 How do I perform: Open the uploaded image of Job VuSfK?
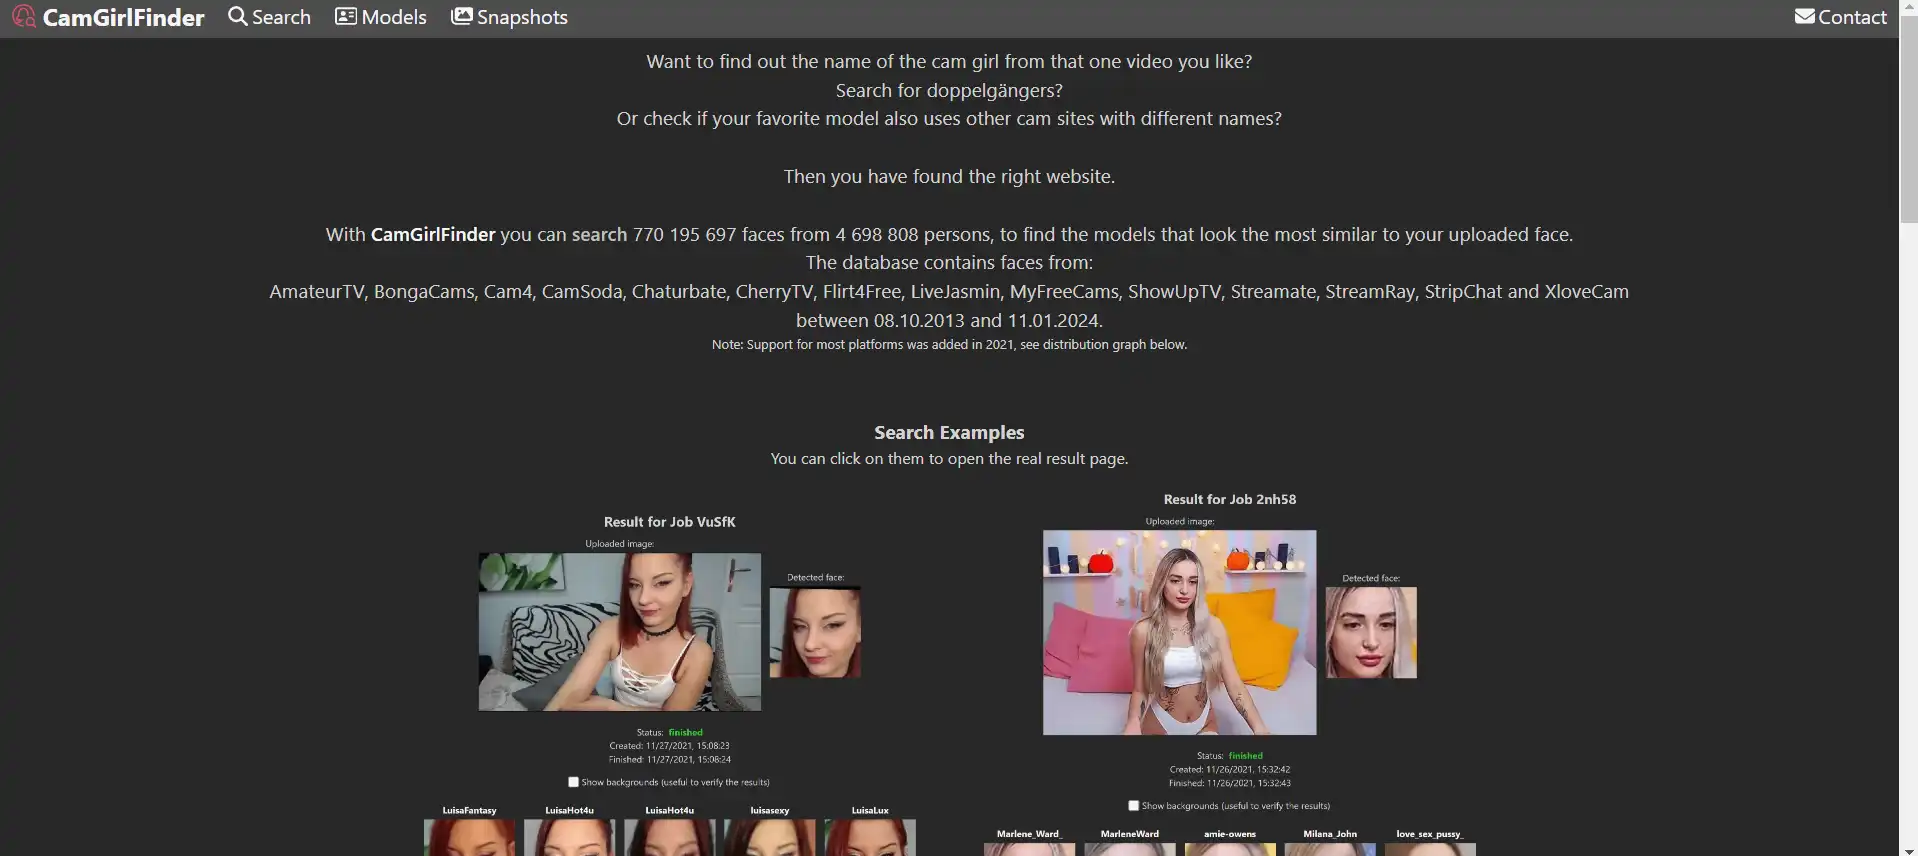coord(619,632)
